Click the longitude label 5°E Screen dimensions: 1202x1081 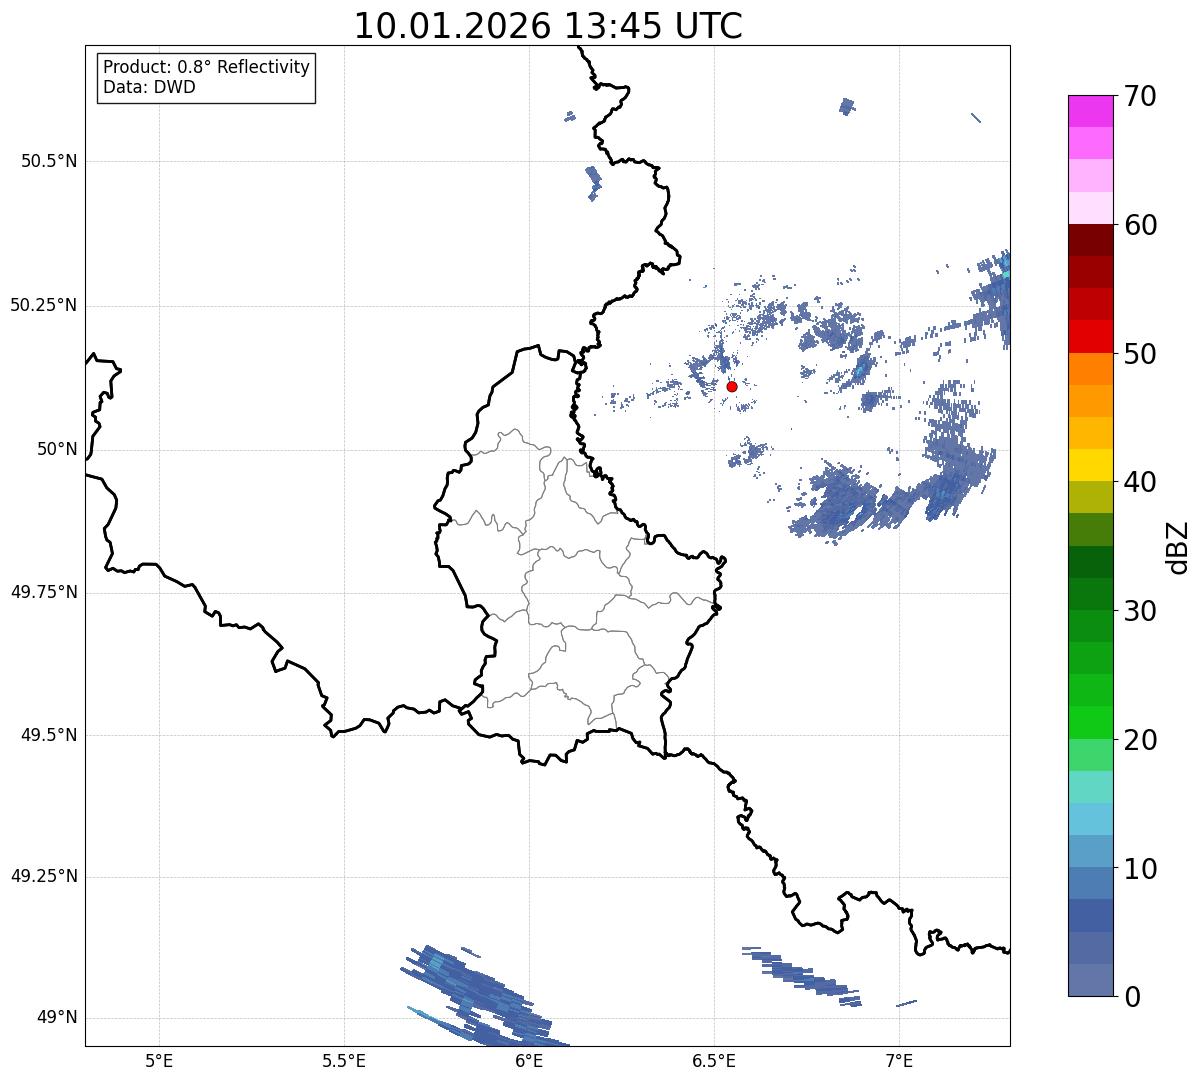point(160,1060)
